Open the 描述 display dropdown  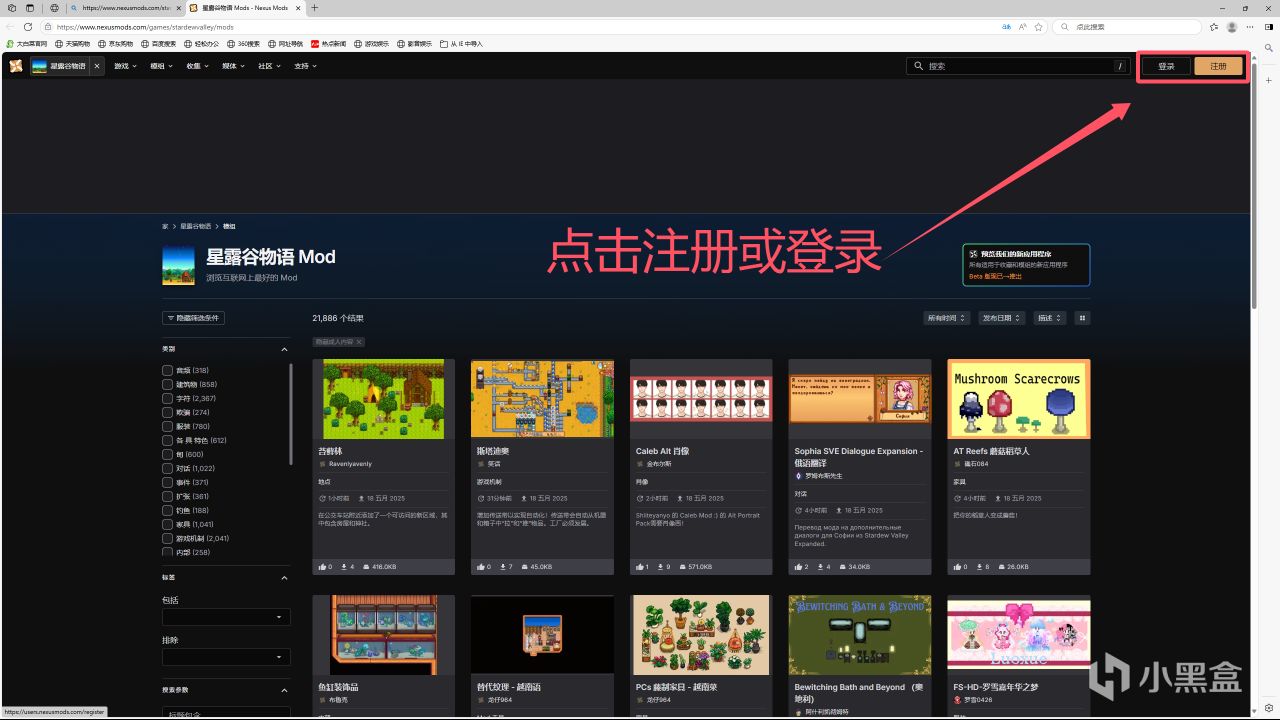pyautogui.click(x=1049, y=318)
